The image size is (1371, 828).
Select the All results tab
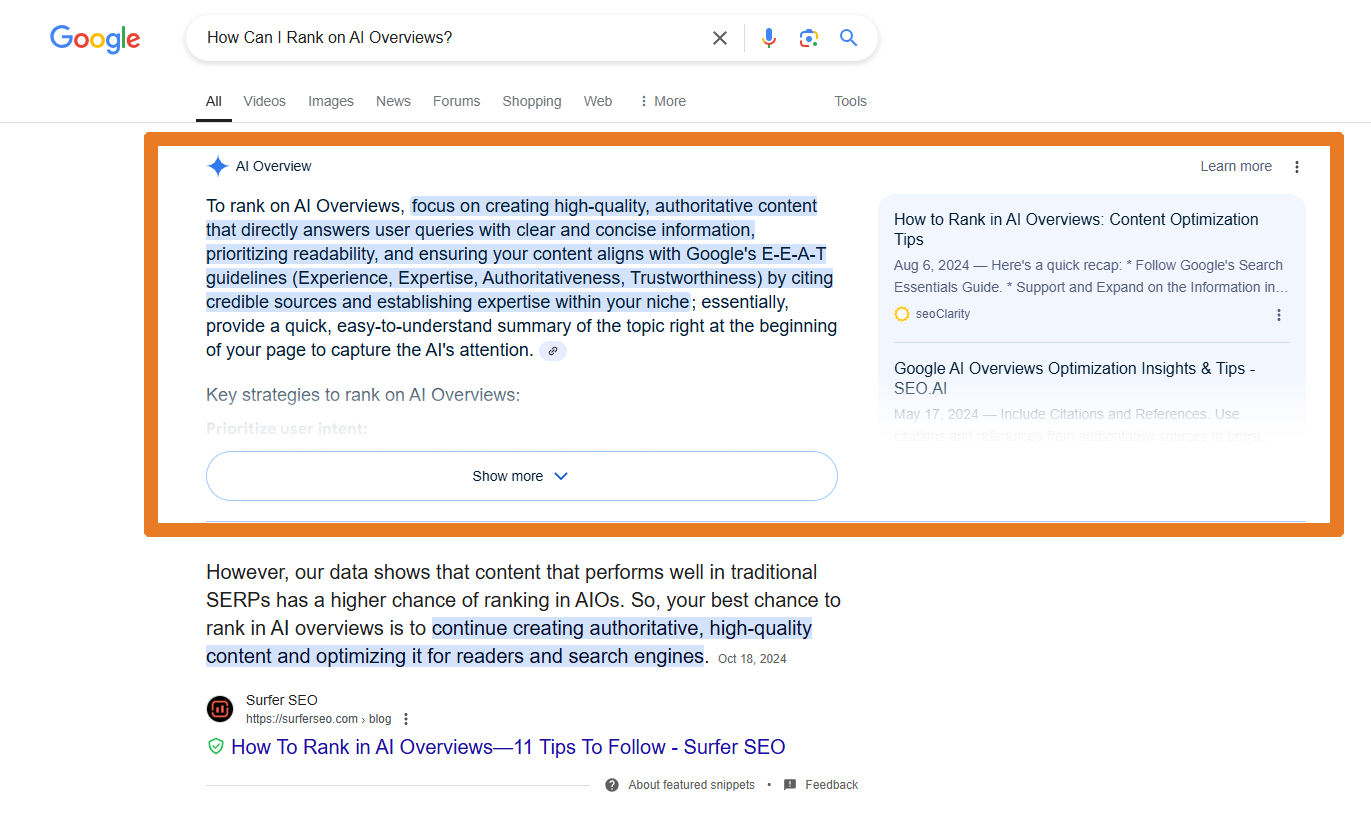tap(214, 101)
